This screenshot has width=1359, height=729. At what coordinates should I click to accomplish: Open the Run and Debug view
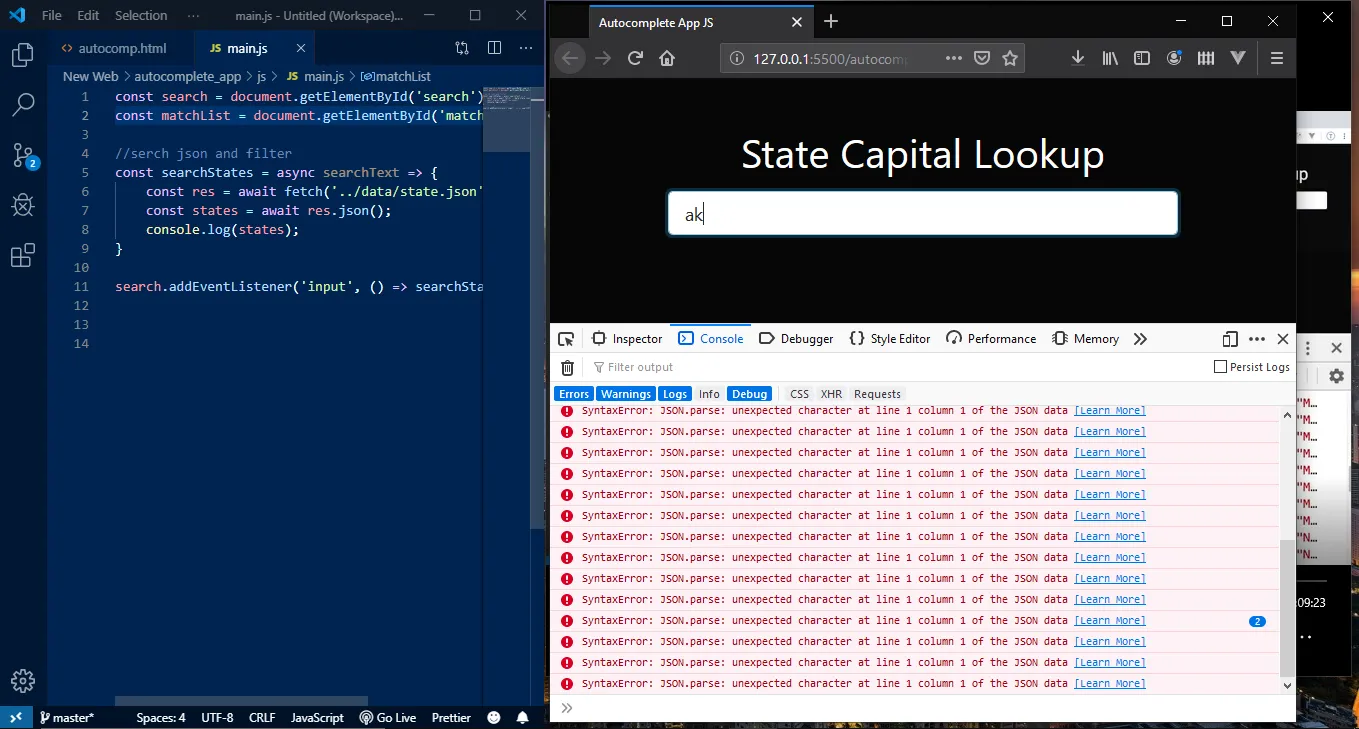click(x=22, y=205)
